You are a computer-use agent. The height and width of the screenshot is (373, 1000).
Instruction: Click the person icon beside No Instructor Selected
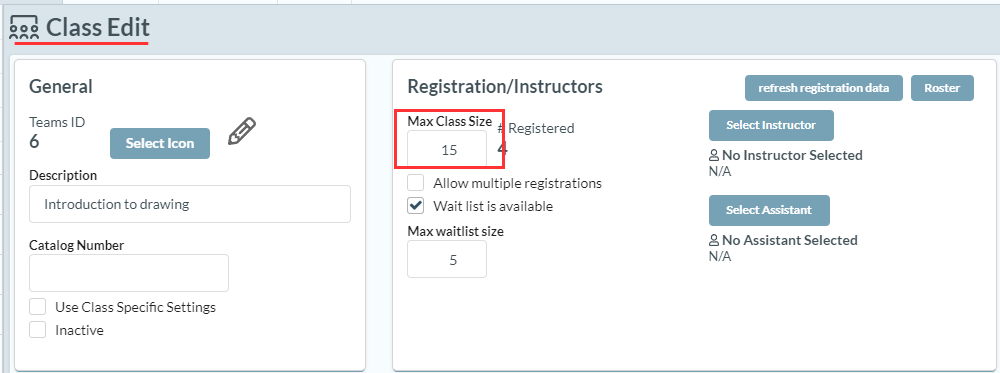[714, 155]
